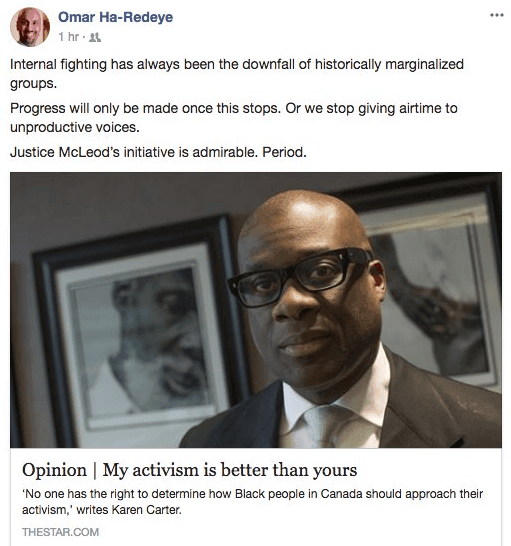This screenshot has width=511, height=546.
Task: Click the word Opinion in the headline
Action: point(54,470)
